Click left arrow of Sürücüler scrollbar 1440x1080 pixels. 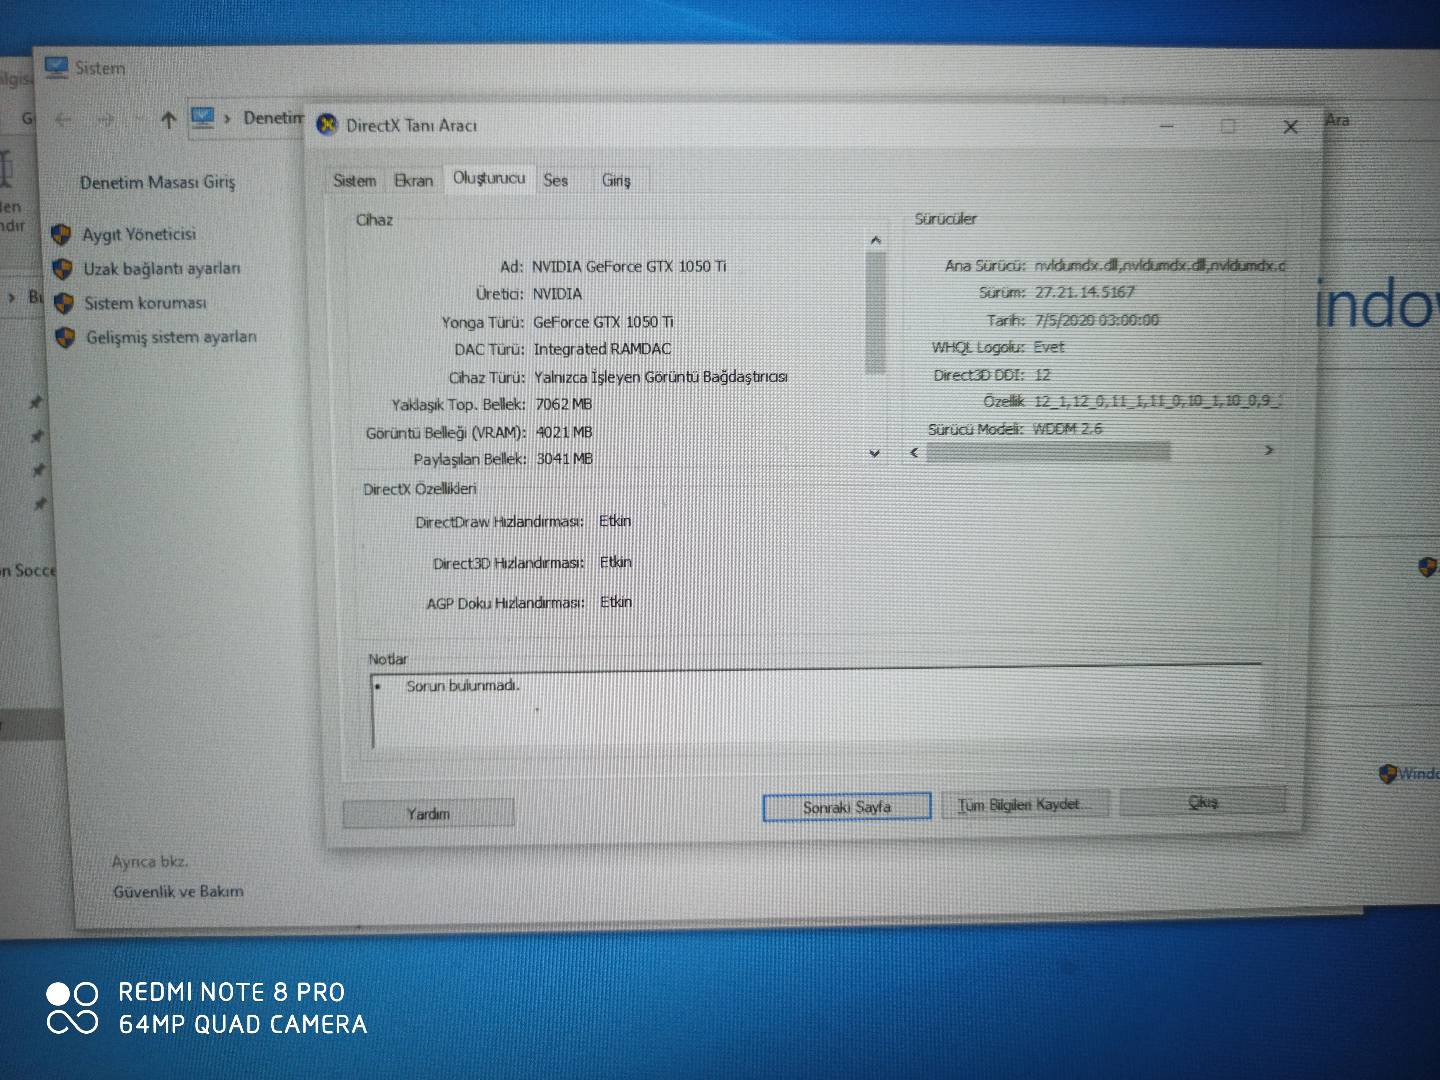tap(914, 453)
